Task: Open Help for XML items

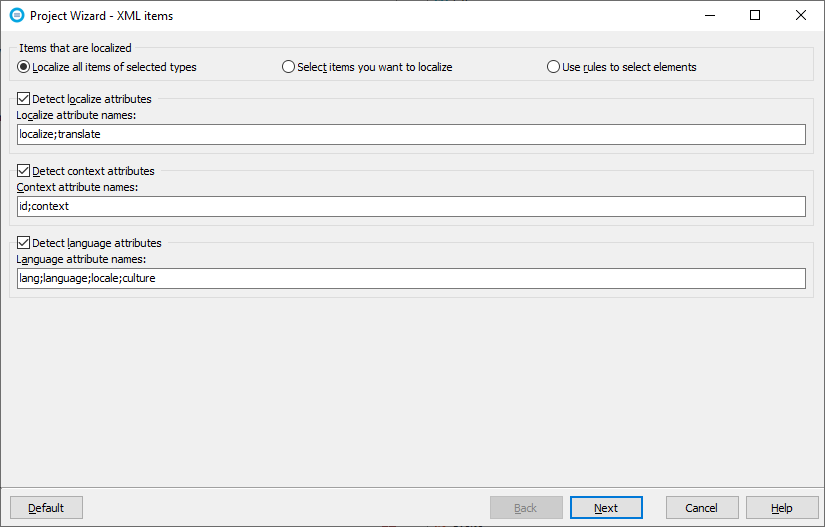Action: [782, 508]
